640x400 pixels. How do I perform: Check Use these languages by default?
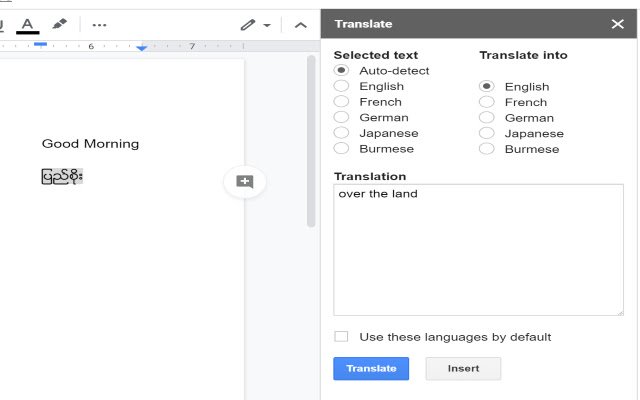click(341, 337)
